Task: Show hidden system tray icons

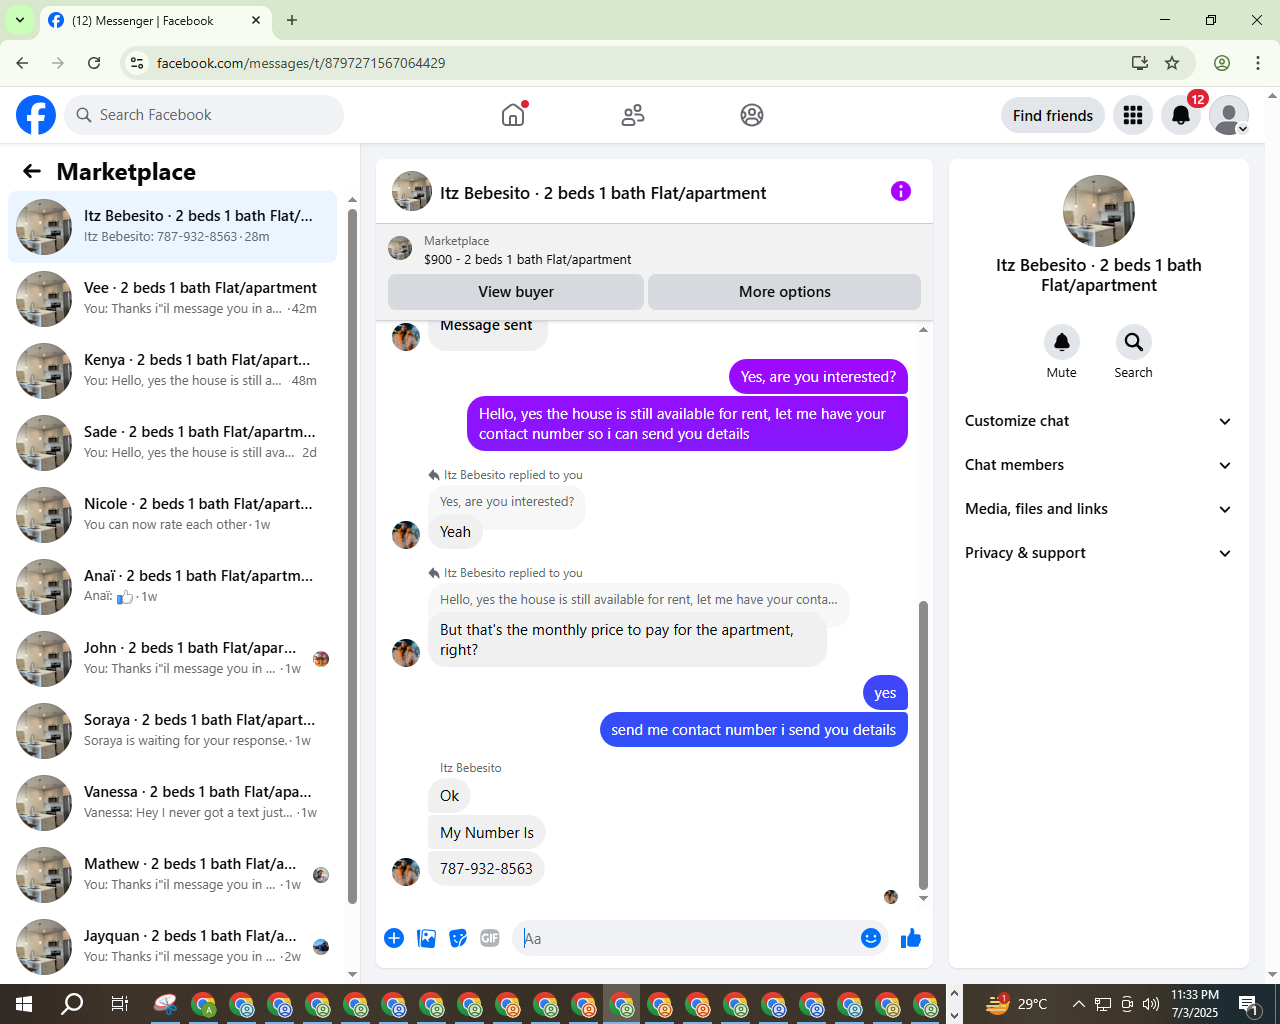Action: tap(1078, 1004)
